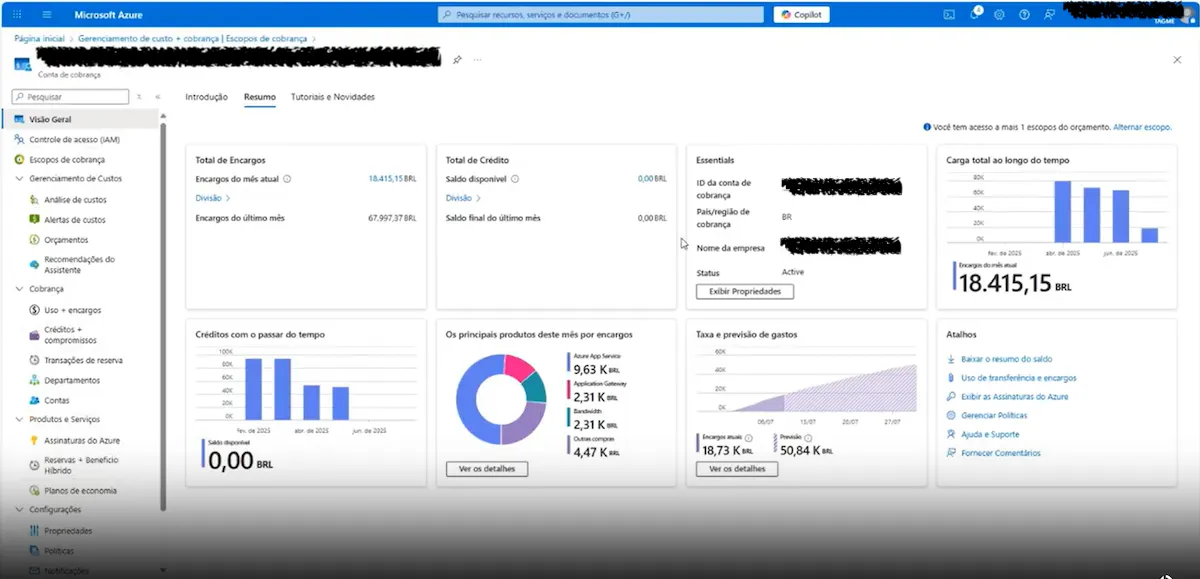1200x579 pixels.
Task: Go to Página inicial breadcrumb
Action: pos(39,38)
